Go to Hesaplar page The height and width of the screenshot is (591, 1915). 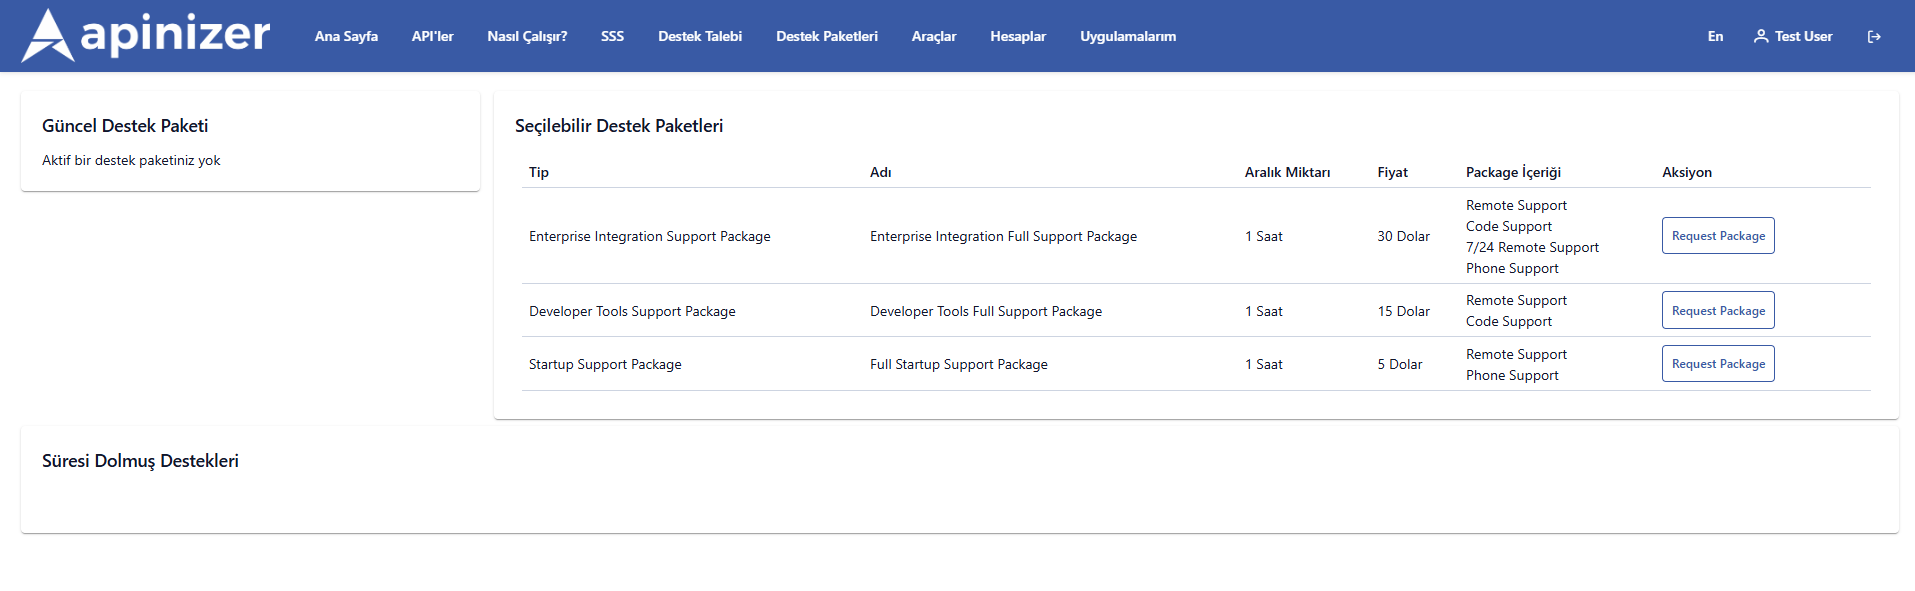tap(1018, 36)
